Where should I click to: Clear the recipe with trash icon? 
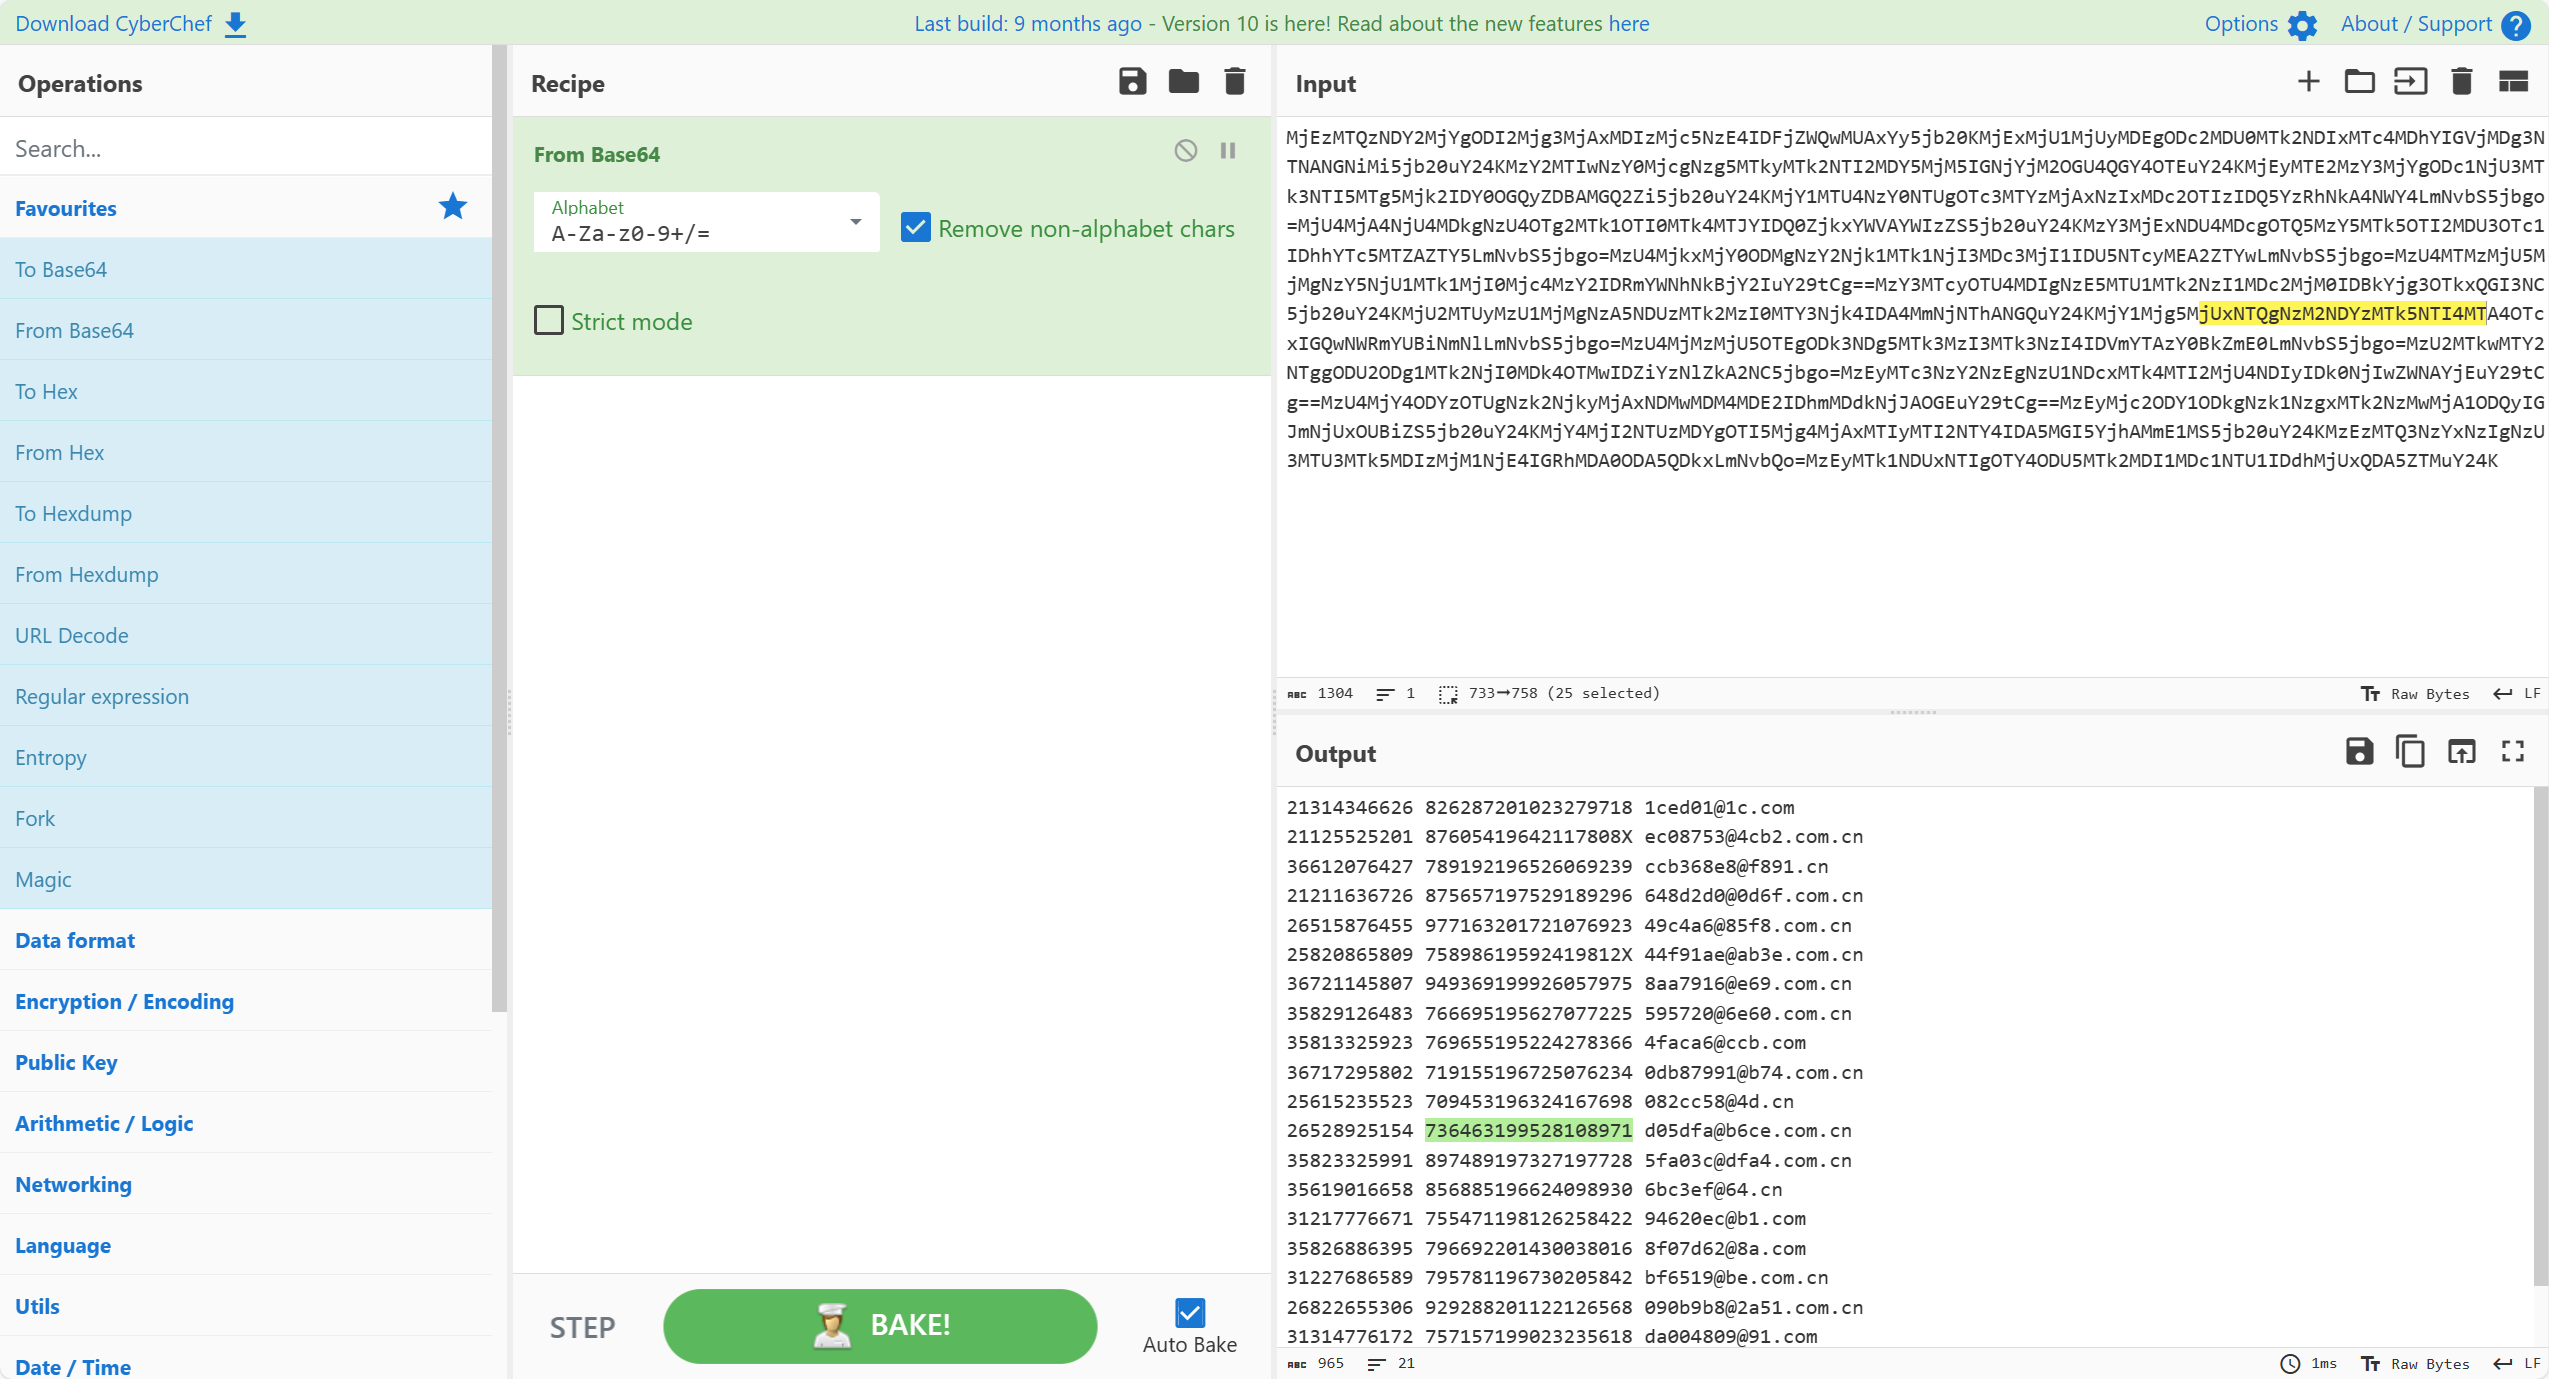pos(1234,82)
